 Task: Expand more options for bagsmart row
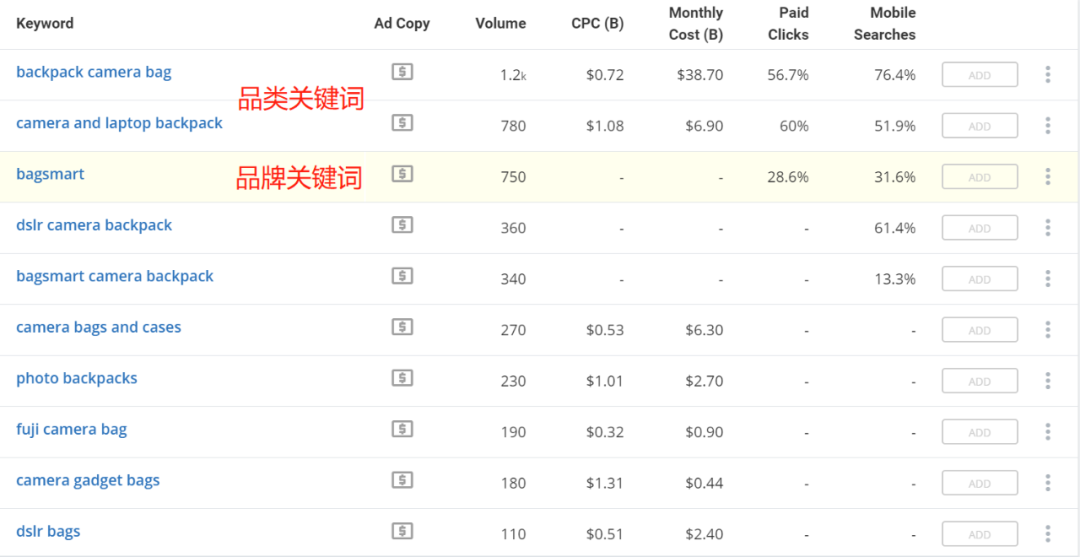pyautogui.click(x=1048, y=177)
